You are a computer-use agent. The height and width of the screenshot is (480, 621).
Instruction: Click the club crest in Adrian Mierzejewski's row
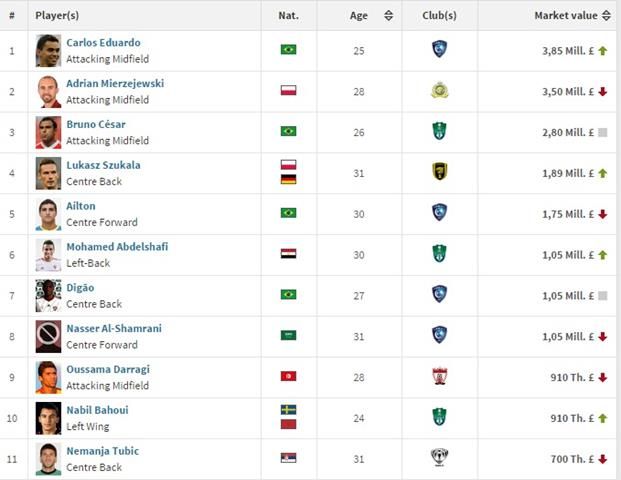439,91
